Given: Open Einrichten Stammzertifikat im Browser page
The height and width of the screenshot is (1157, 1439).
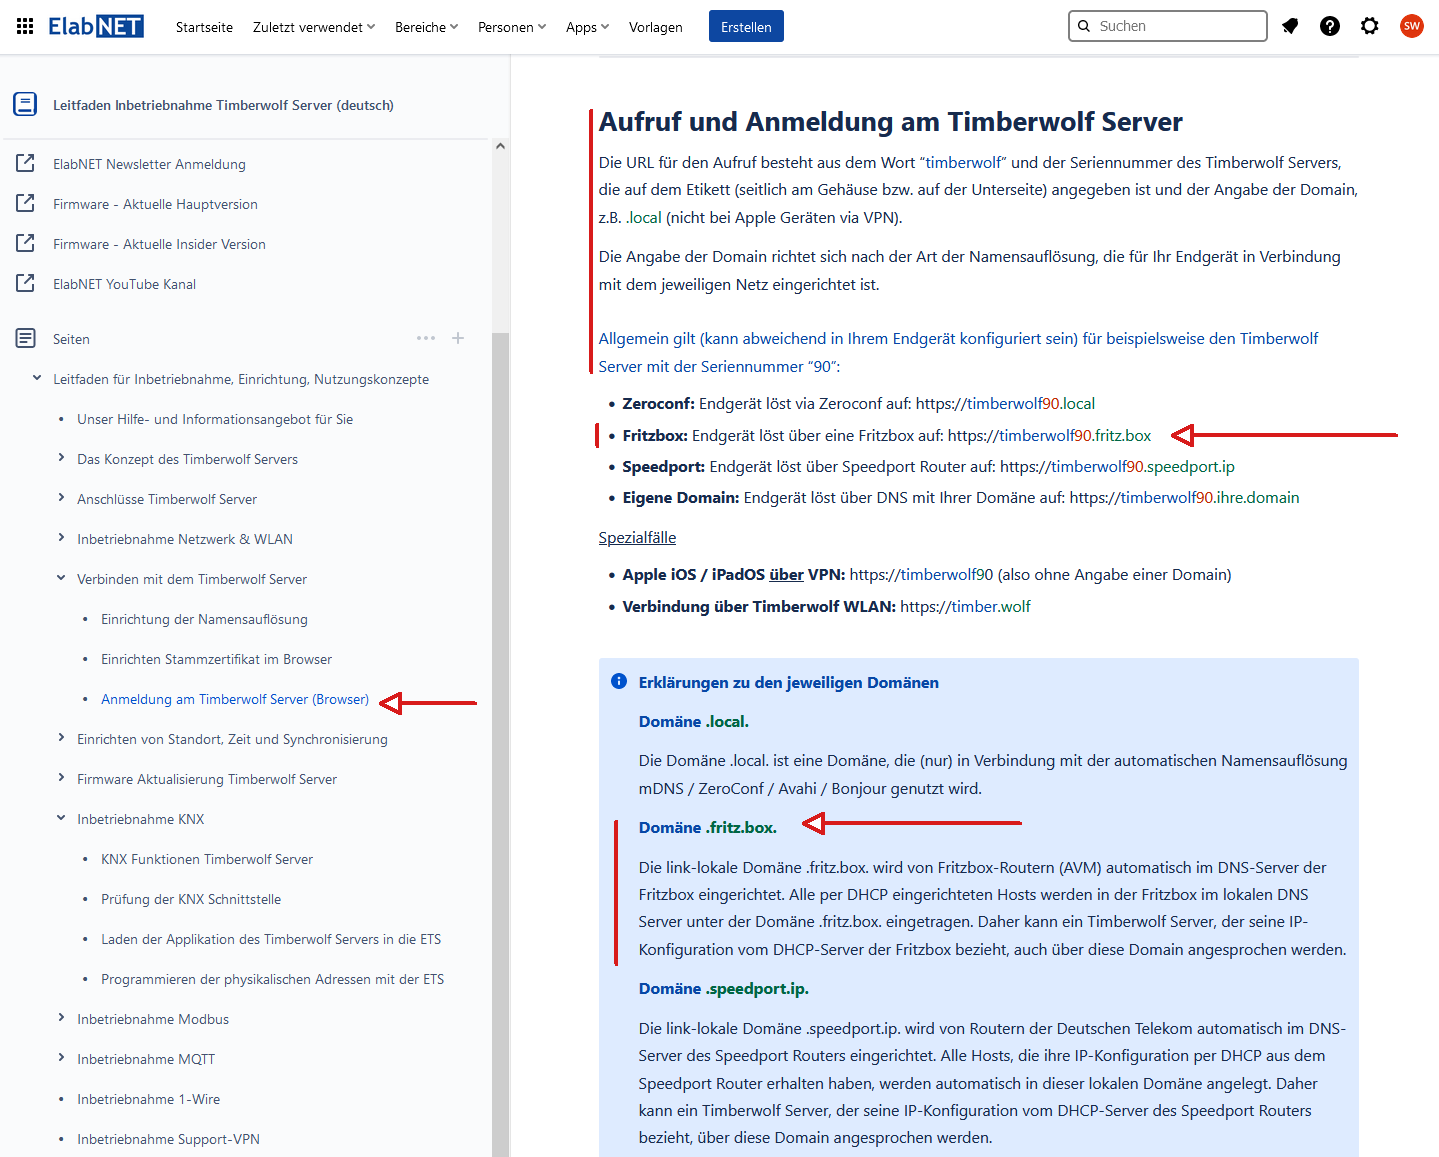Looking at the screenshot, I should pyautogui.click(x=216, y=659).
